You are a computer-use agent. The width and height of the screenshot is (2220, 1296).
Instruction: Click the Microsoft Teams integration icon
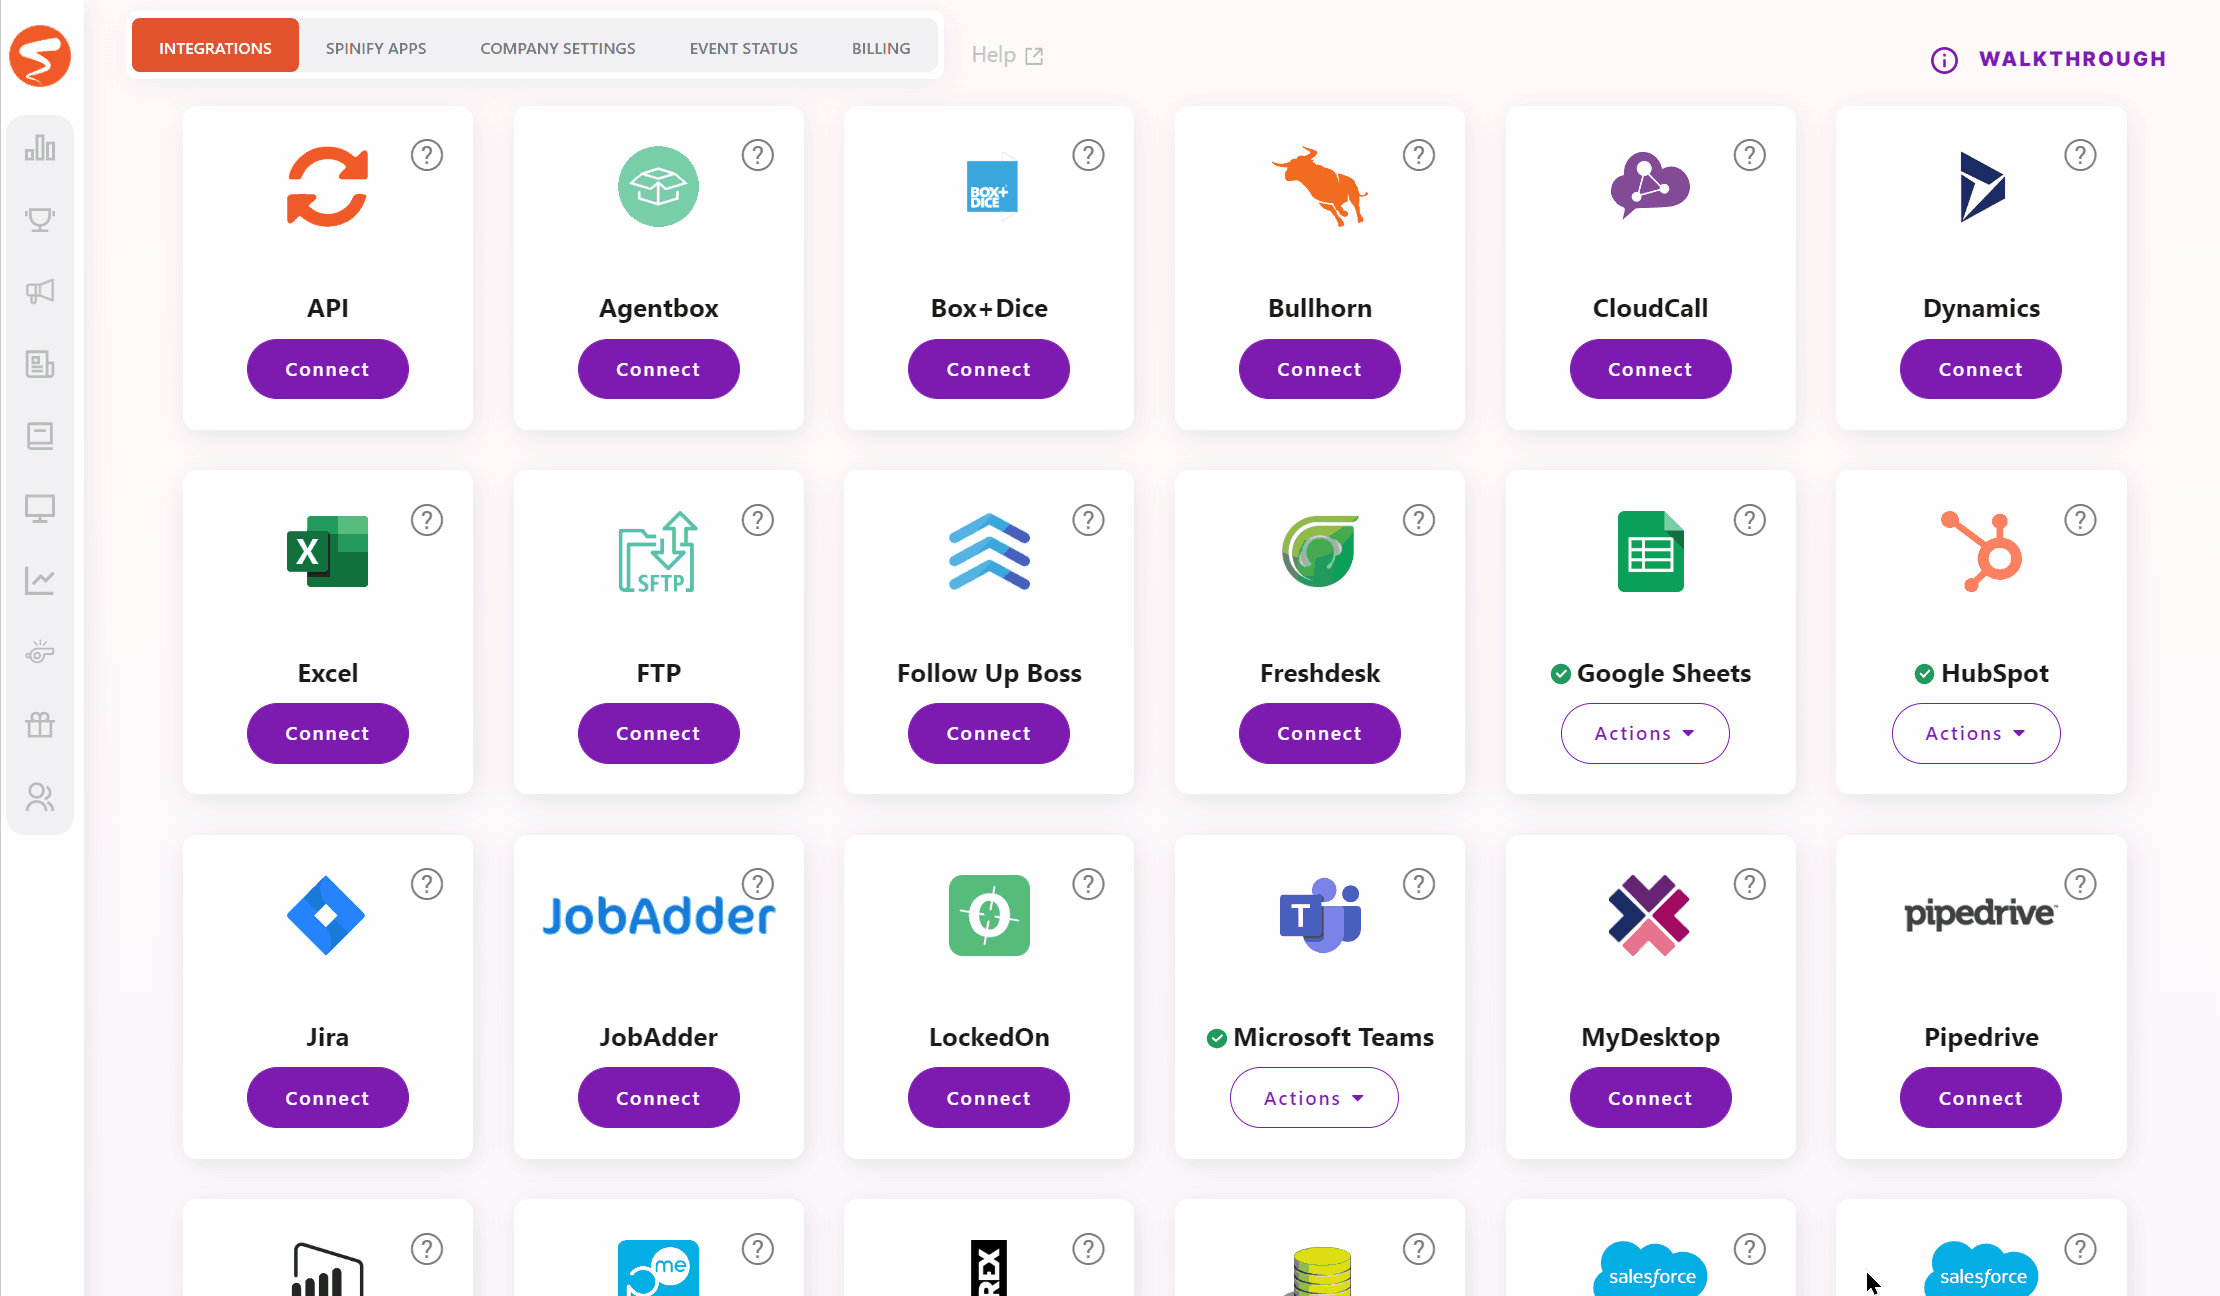[1319, 915]
